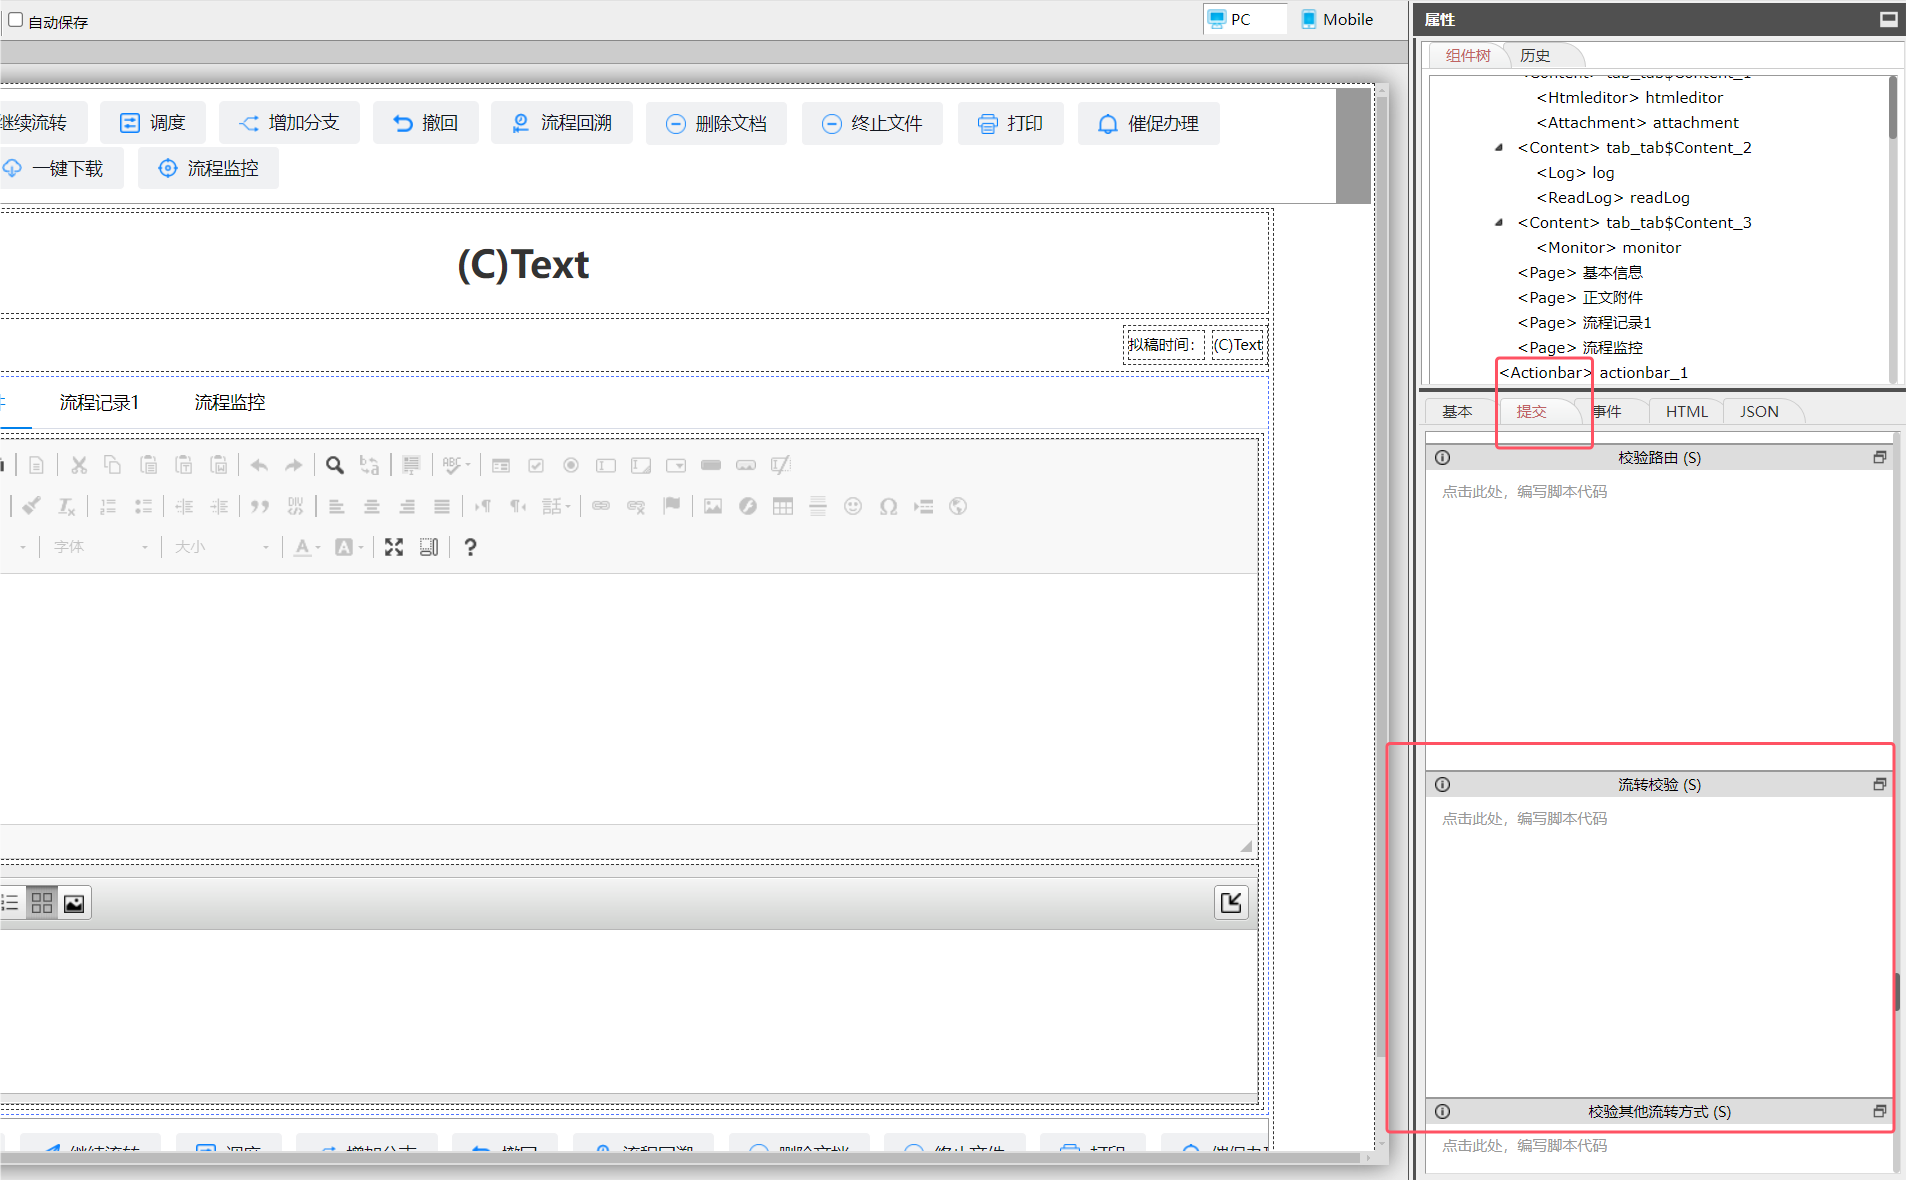Click the Insert Image icon in editor toolbar
Viewport: 1906px width, 1180px height.
tap(712, 506)
